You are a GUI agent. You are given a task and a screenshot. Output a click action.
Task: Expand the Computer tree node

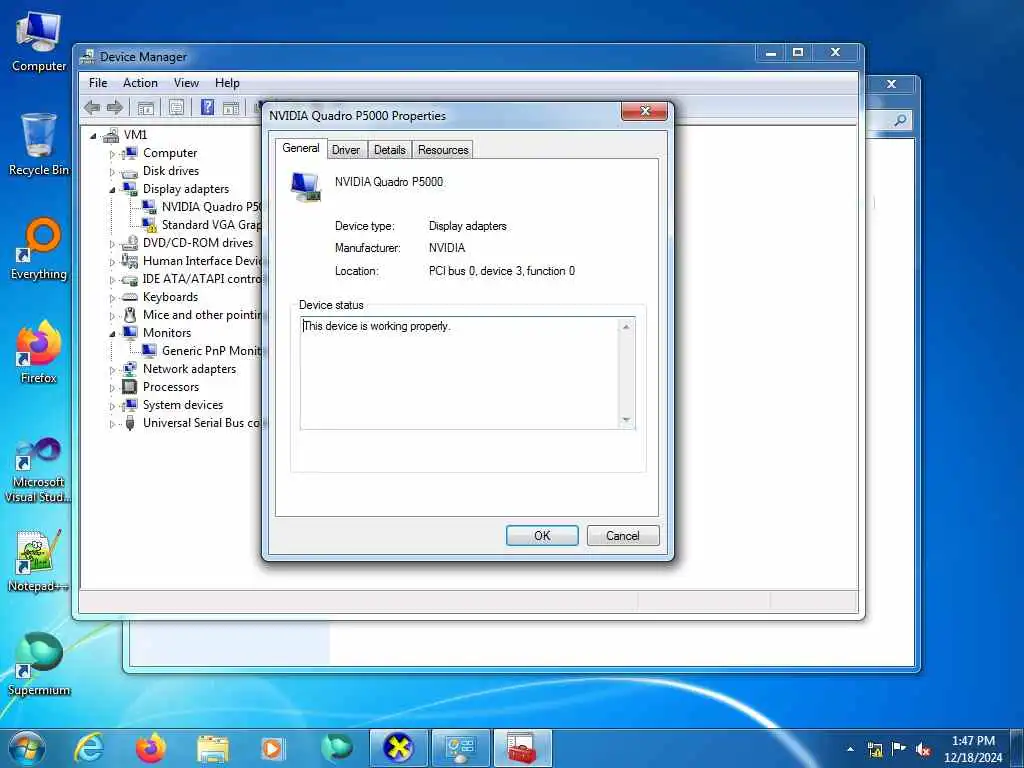pos(112,154)
